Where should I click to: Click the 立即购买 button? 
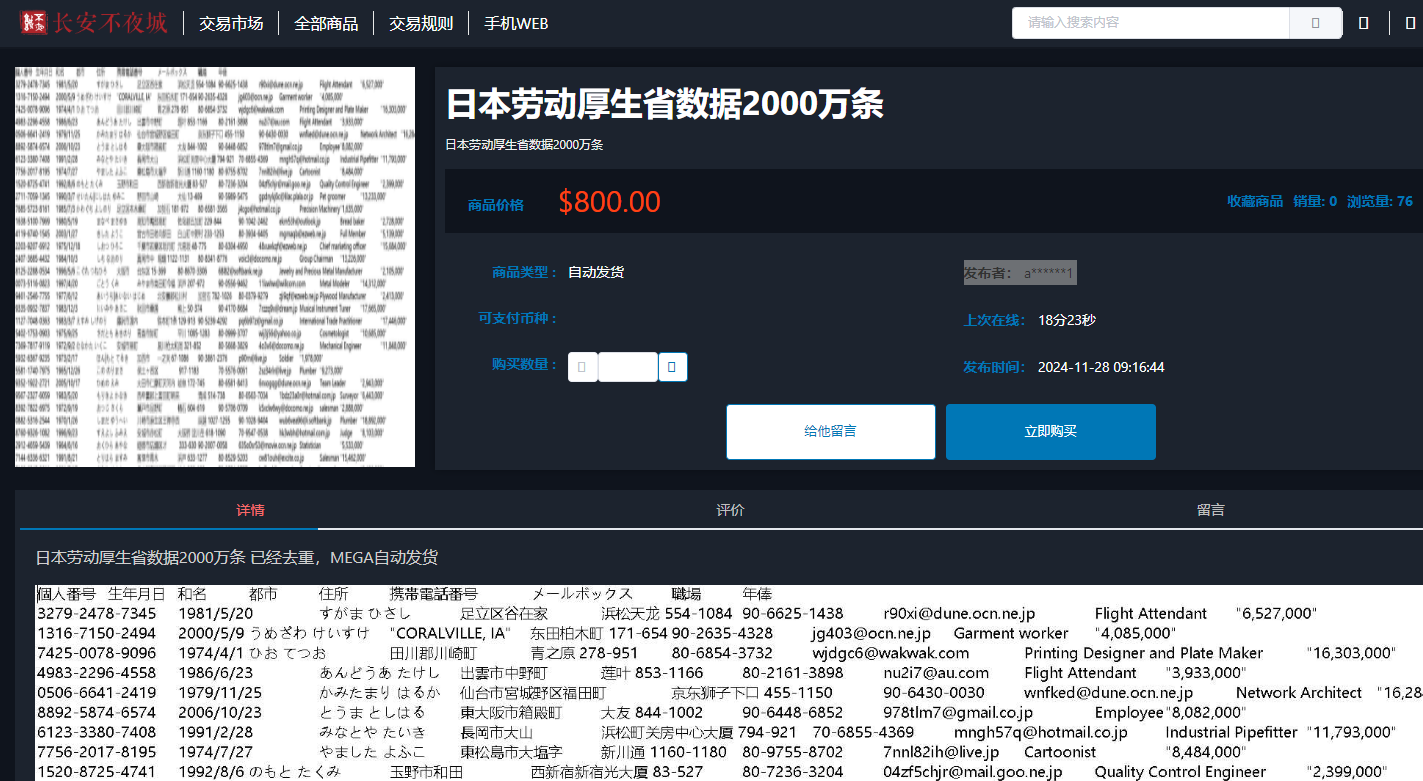pyautogui.click(x=1051, y=432)
